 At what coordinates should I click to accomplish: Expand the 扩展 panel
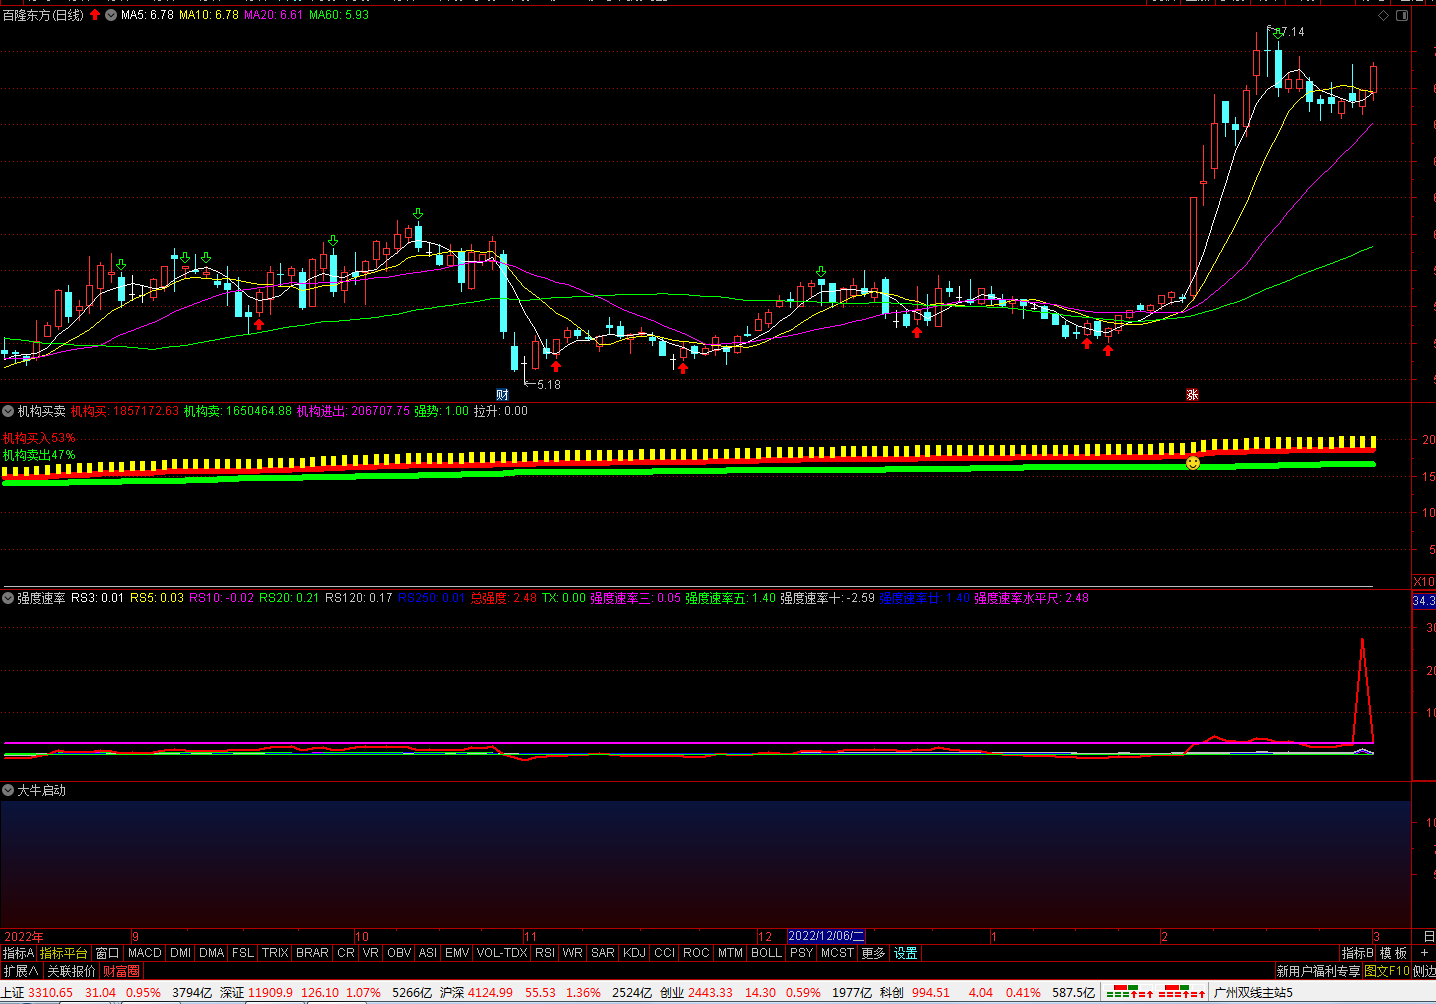[x=20, y=971]
